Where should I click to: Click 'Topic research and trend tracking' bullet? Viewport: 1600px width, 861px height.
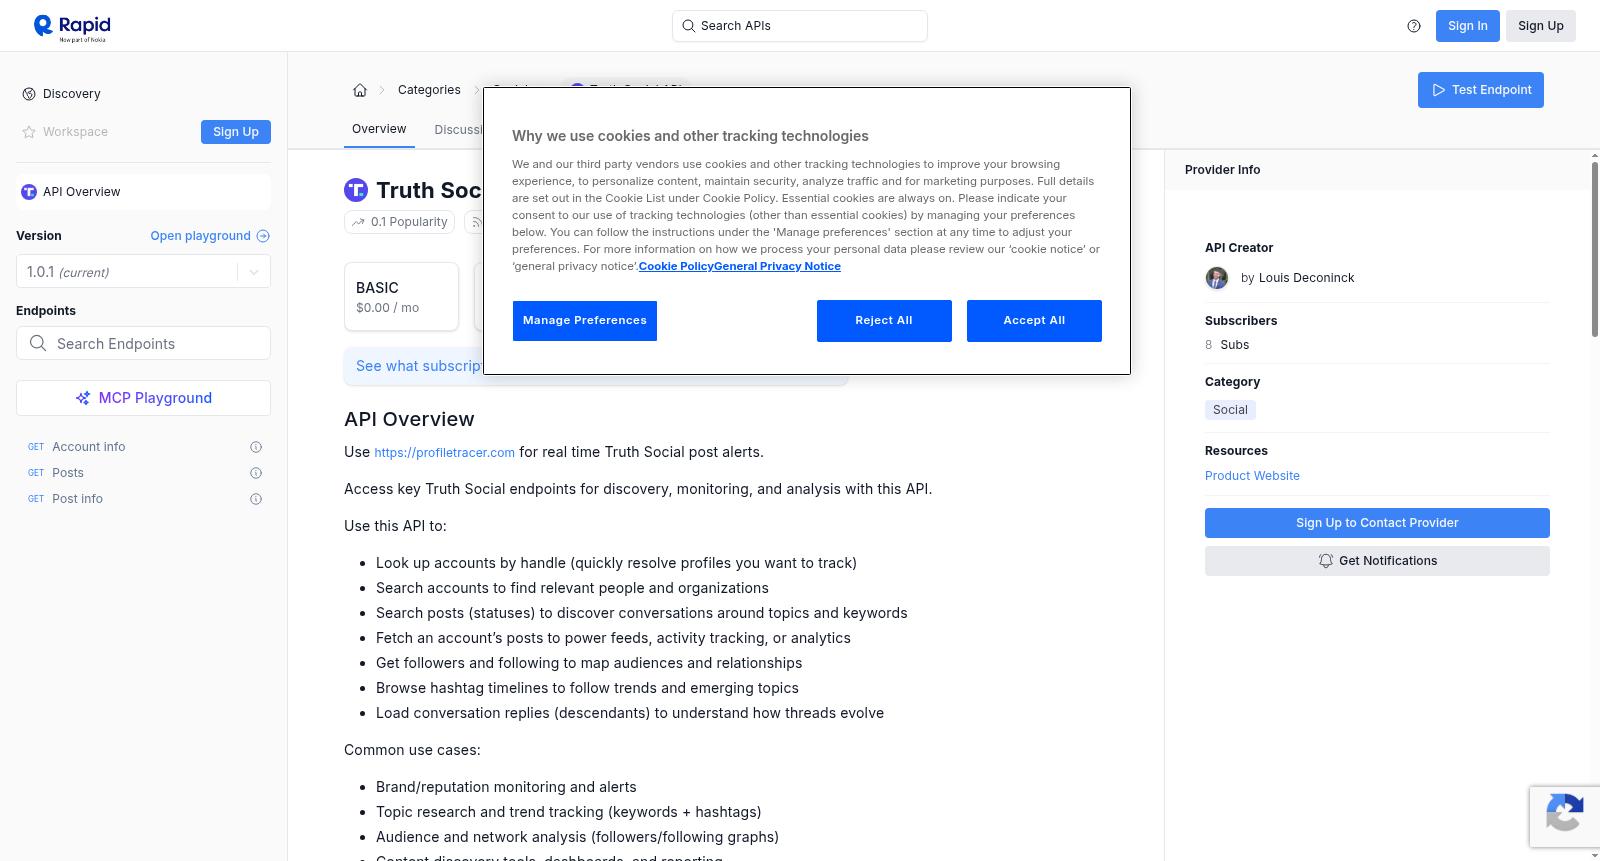(x=568, y=812)
